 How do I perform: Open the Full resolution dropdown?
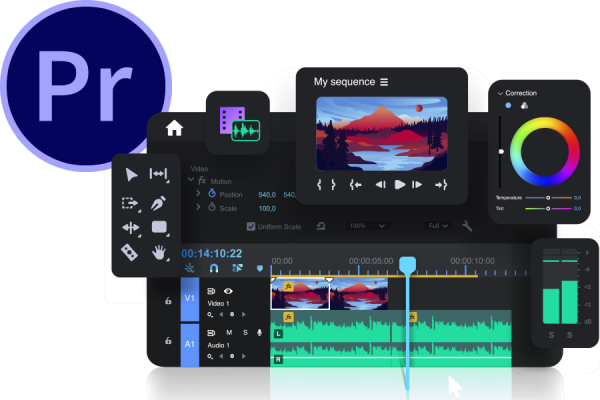click(x=437, y=226)
